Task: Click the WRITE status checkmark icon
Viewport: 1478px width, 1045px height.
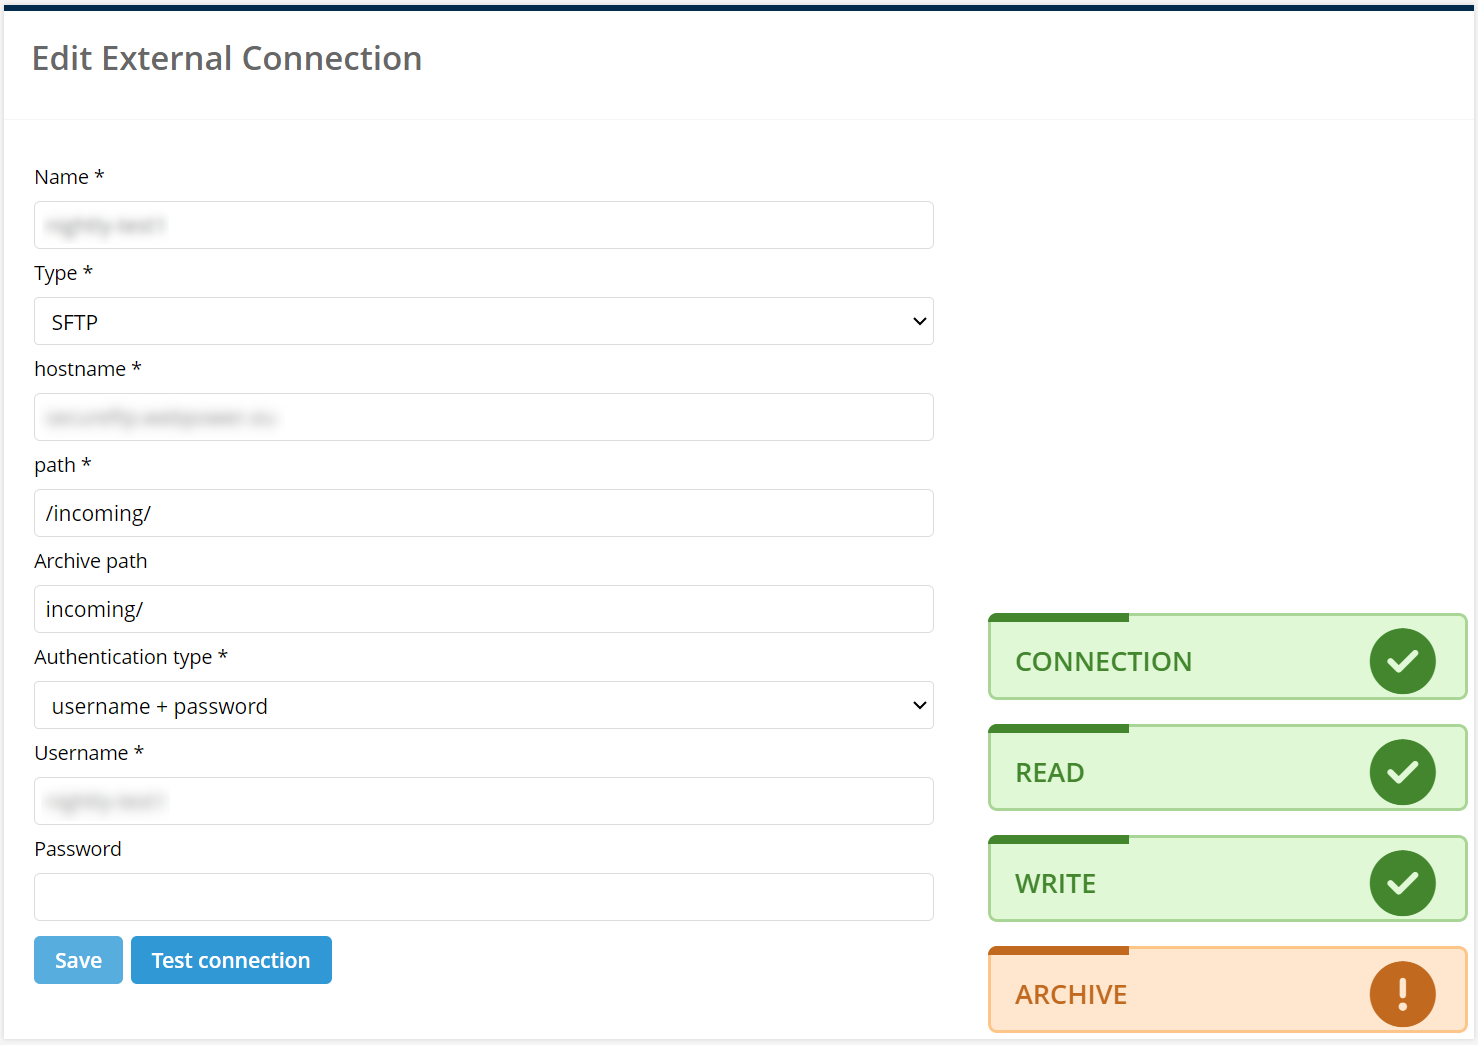Action: click(x=1402, y=883)
